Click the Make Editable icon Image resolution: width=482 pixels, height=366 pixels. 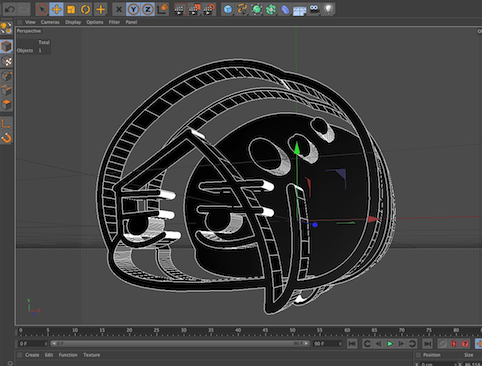(6, 29)
